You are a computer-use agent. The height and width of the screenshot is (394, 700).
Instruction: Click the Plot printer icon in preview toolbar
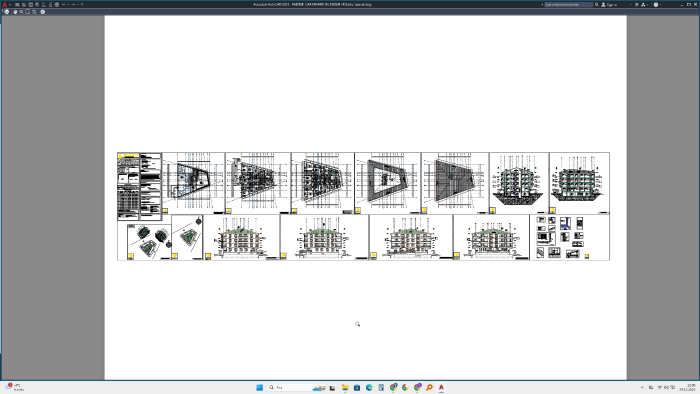pyautogui.click(x=7, y=12)
